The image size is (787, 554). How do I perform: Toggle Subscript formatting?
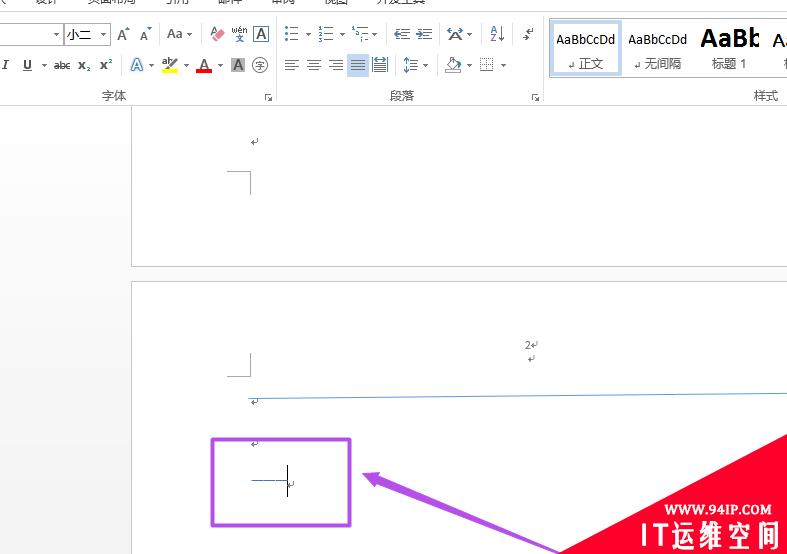pyautogui.click(x=84, y=65)
